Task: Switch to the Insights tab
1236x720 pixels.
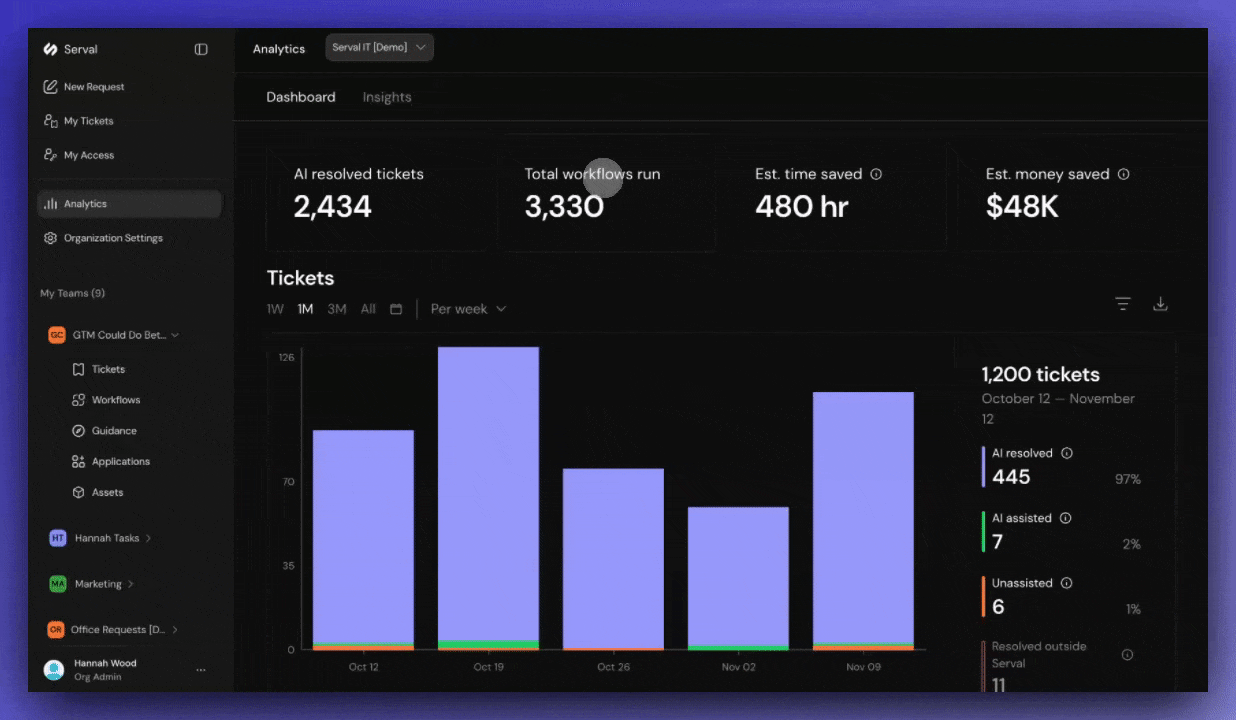Action: click(387, 96)
